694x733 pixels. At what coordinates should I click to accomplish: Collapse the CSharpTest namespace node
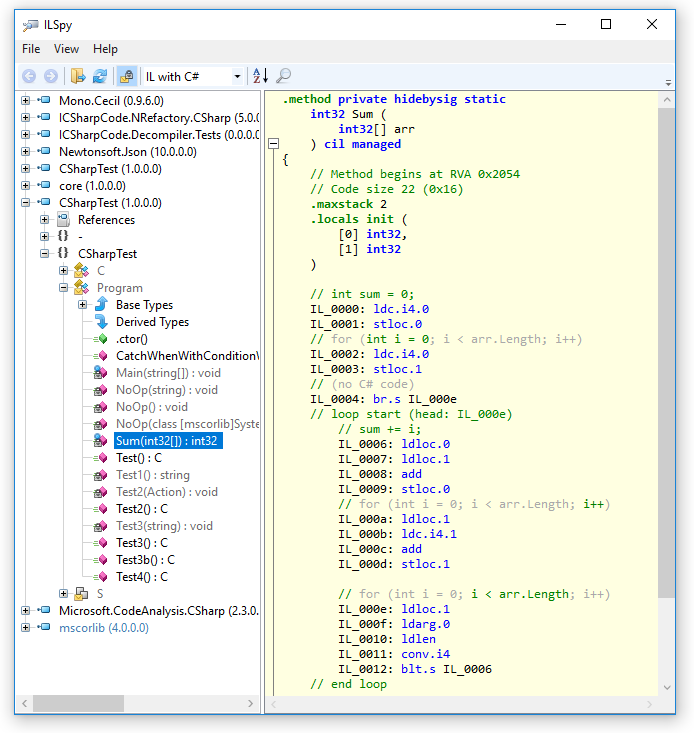click(x=44, y=253)
